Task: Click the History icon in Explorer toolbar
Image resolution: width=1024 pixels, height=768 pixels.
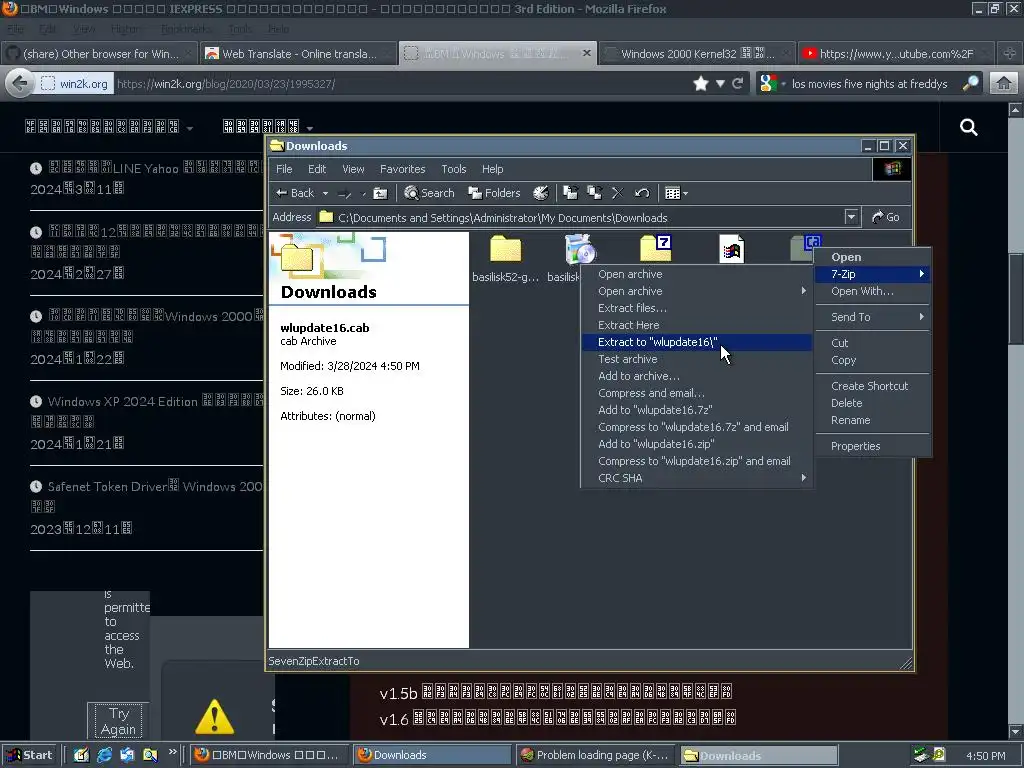Action: coord(541,193)
